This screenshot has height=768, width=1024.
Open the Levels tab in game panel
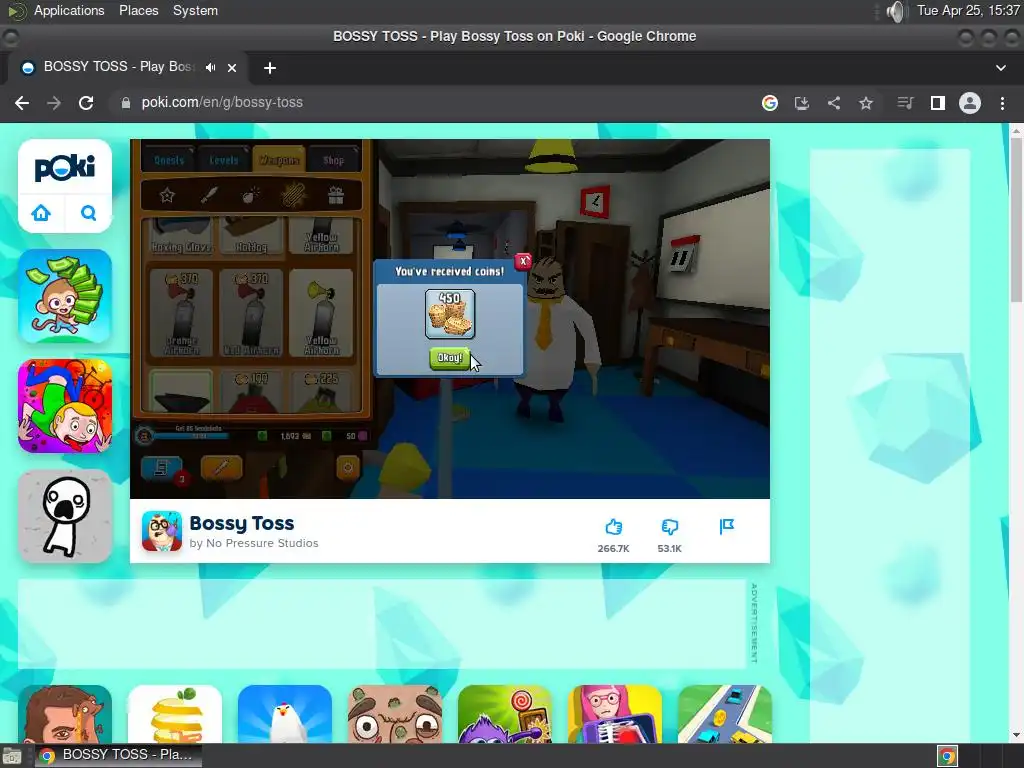223,159
